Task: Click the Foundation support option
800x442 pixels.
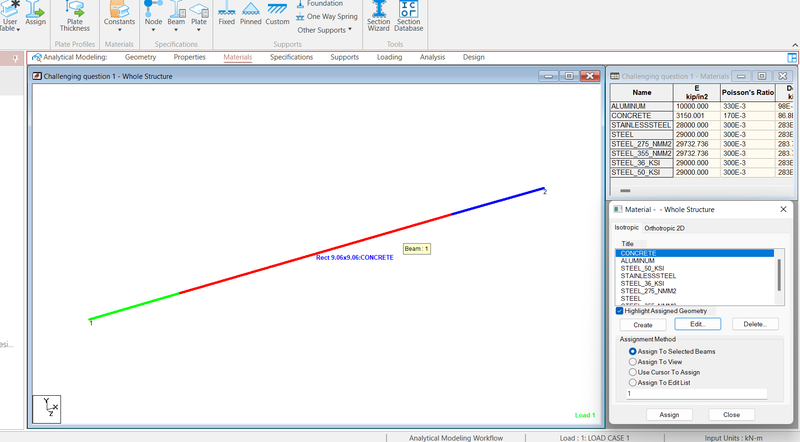Action: (x=319, y=4)
